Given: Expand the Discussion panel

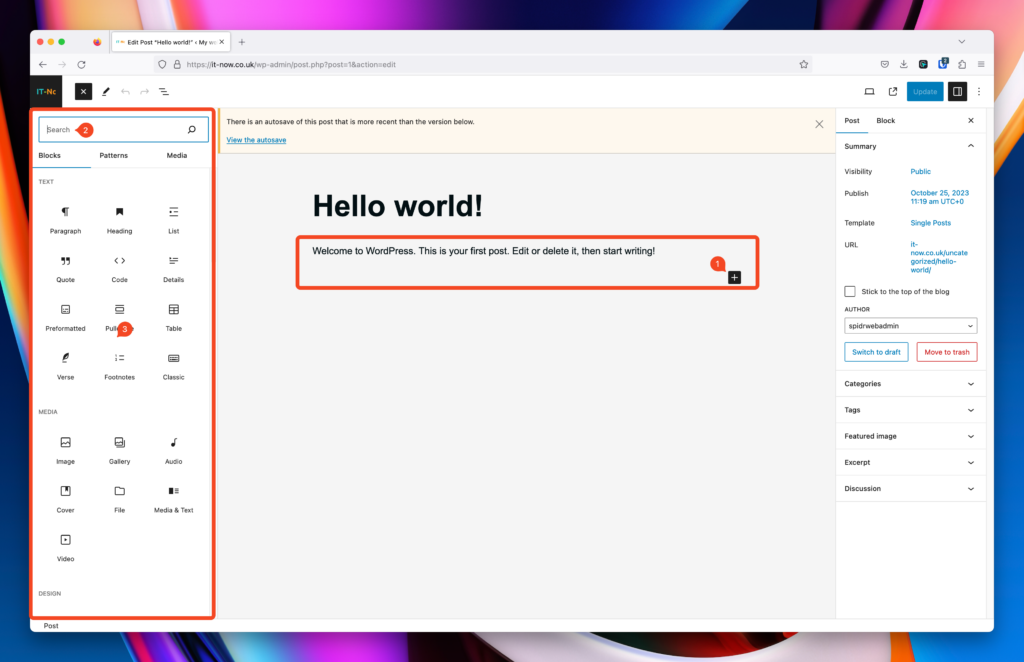Looking at the screenshot, I should point(910,488).
